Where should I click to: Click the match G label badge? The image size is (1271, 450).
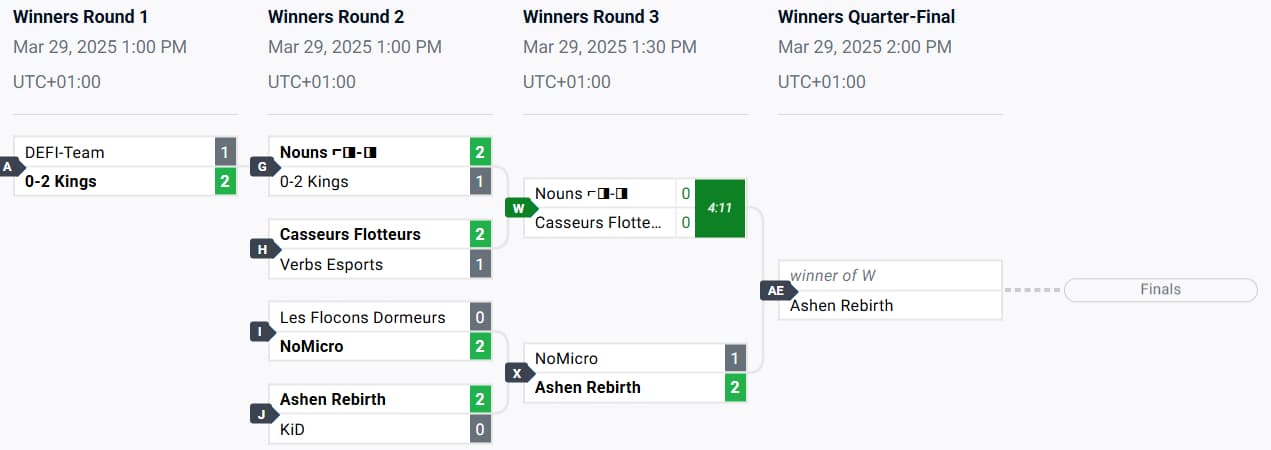[263, 167]
